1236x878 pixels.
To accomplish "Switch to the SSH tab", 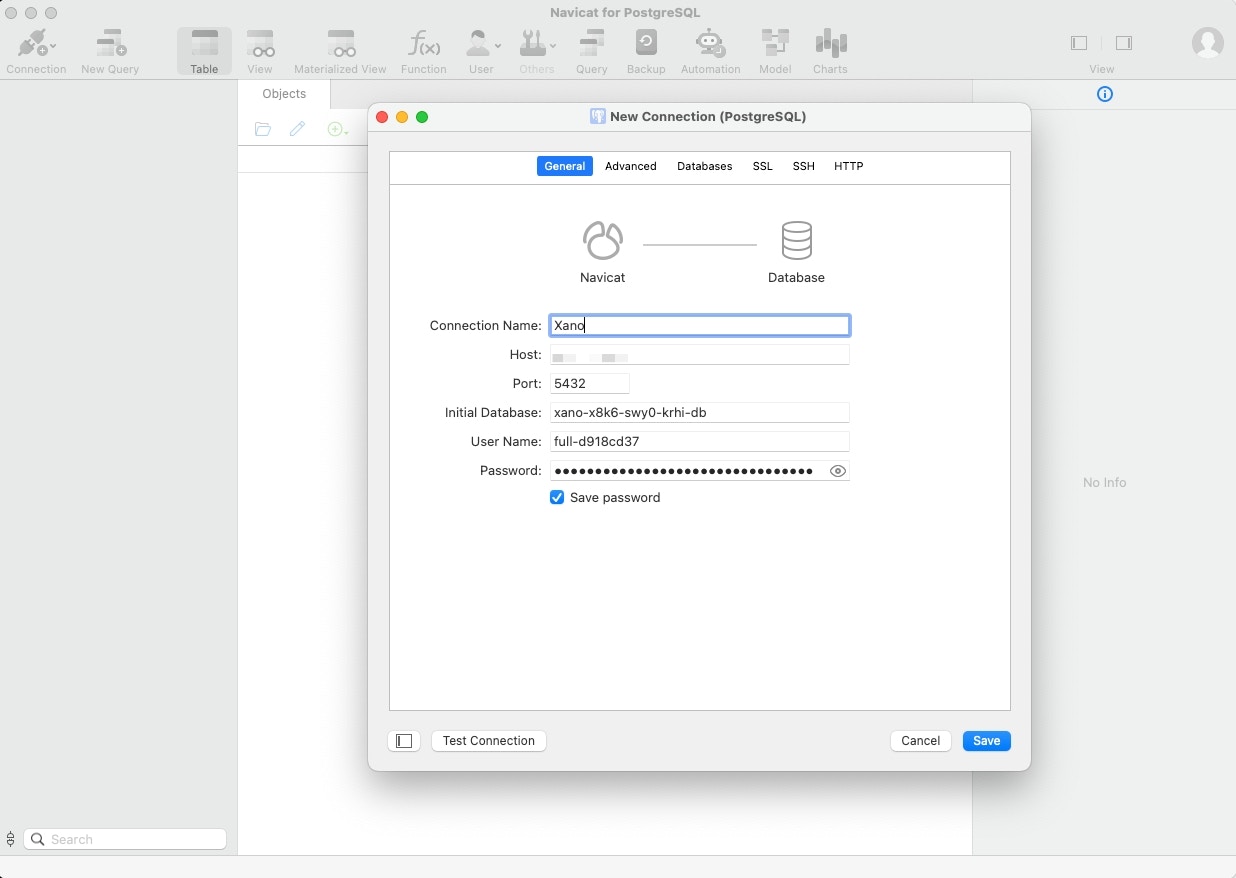I will tap(804, 166).
